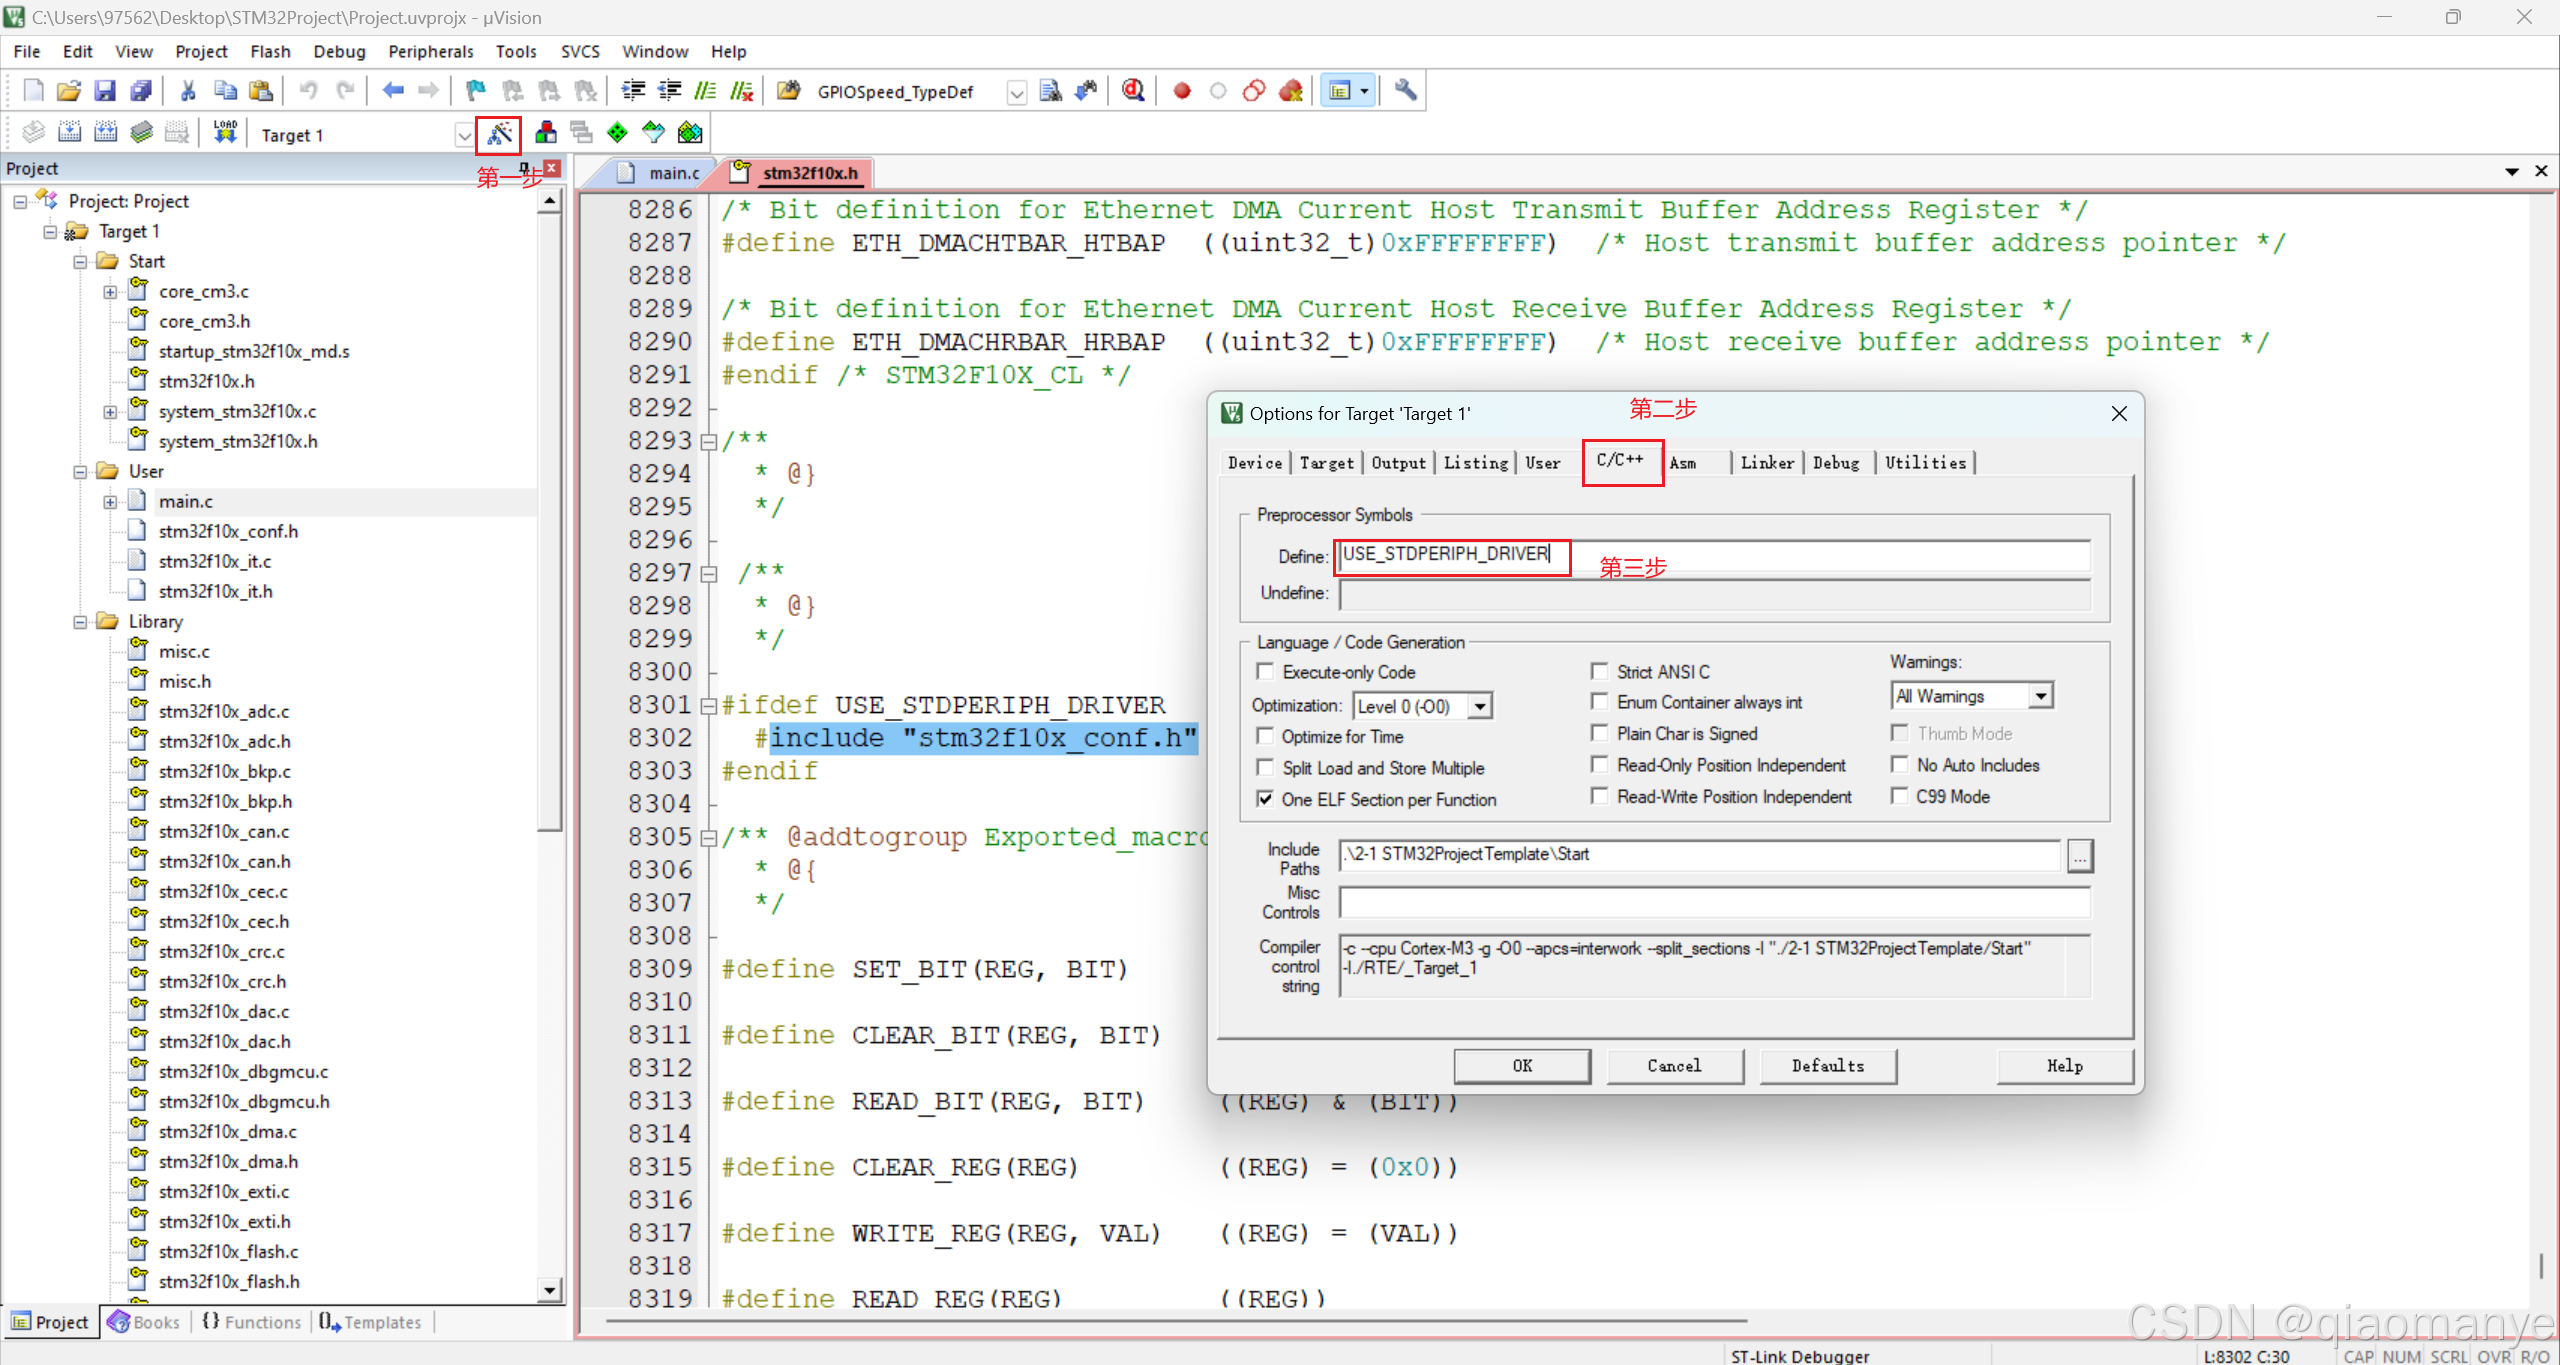Click the Toggle Bookmark flag icon
Viewport: 2560px width, 1365px height.
(475, 91)
